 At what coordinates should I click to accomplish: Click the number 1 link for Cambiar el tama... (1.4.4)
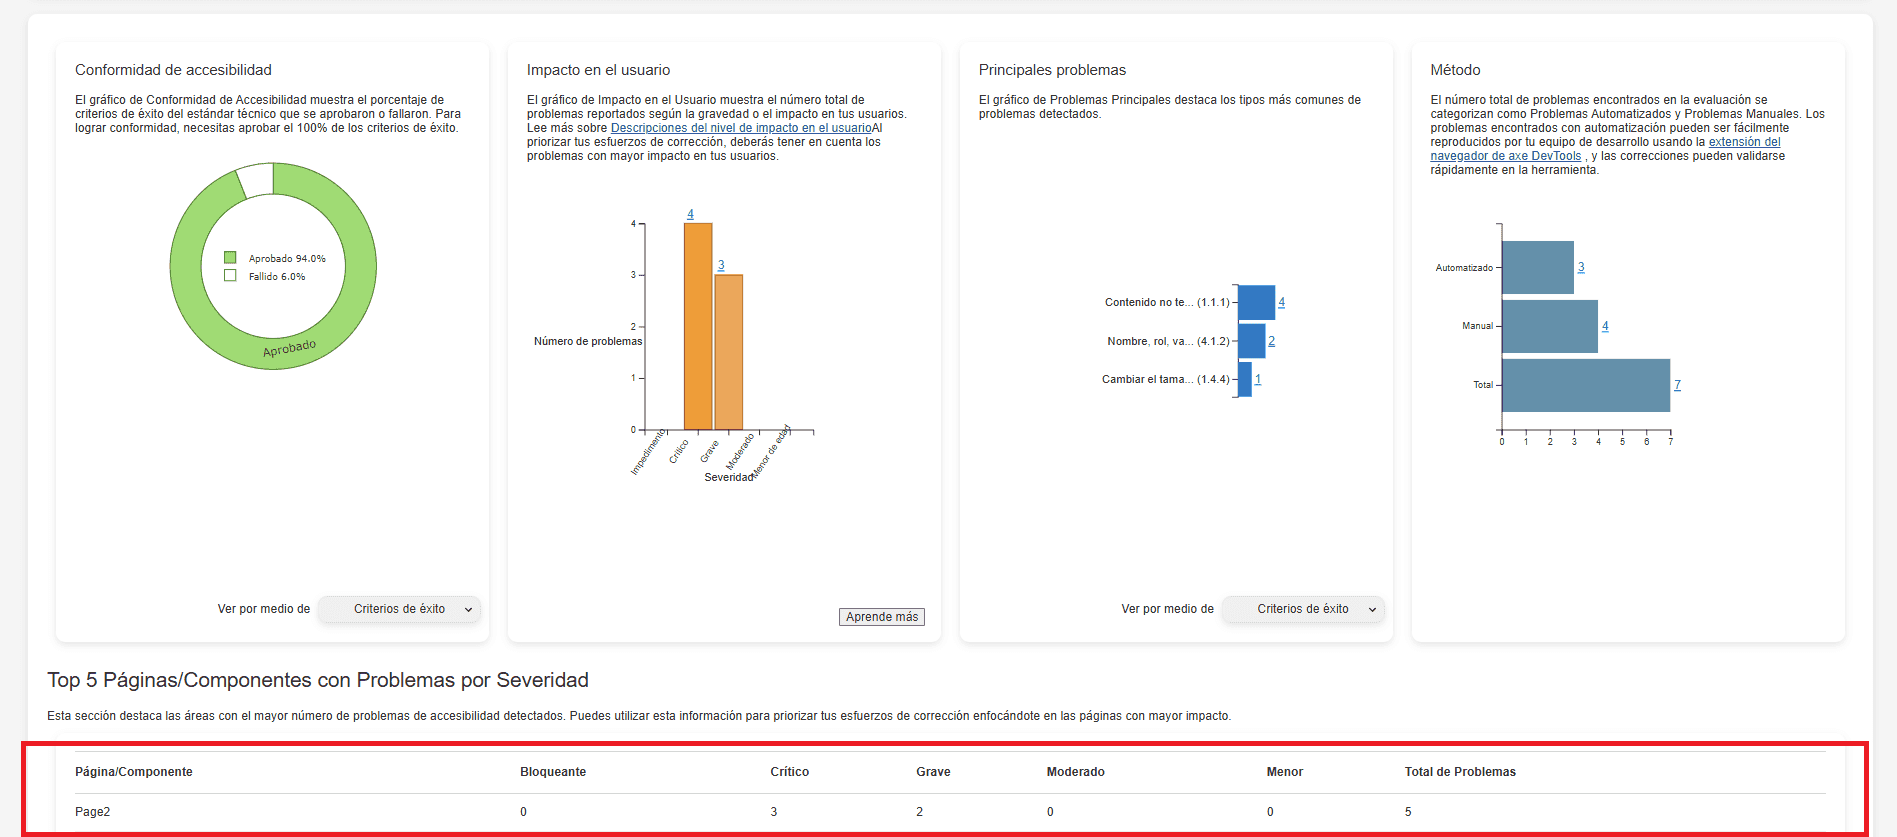(x=1258, y=379)
